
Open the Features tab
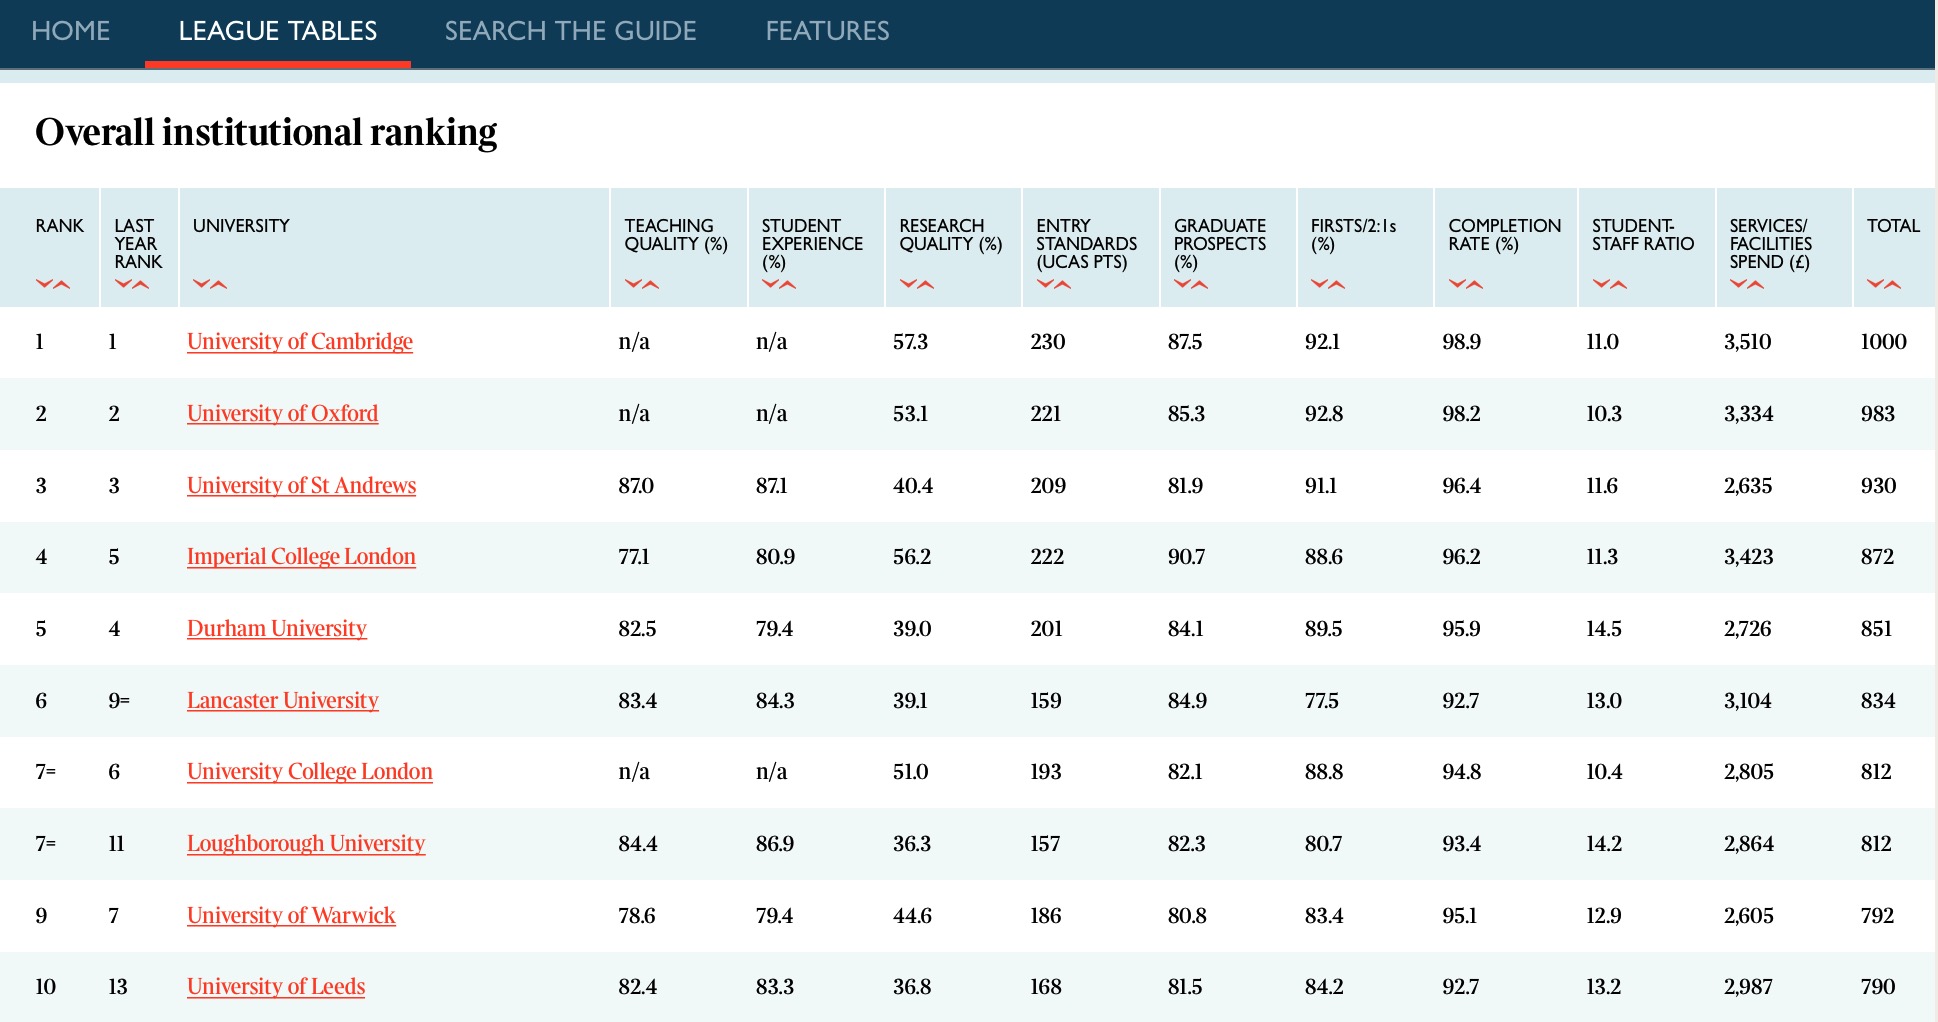coord(828,31)
